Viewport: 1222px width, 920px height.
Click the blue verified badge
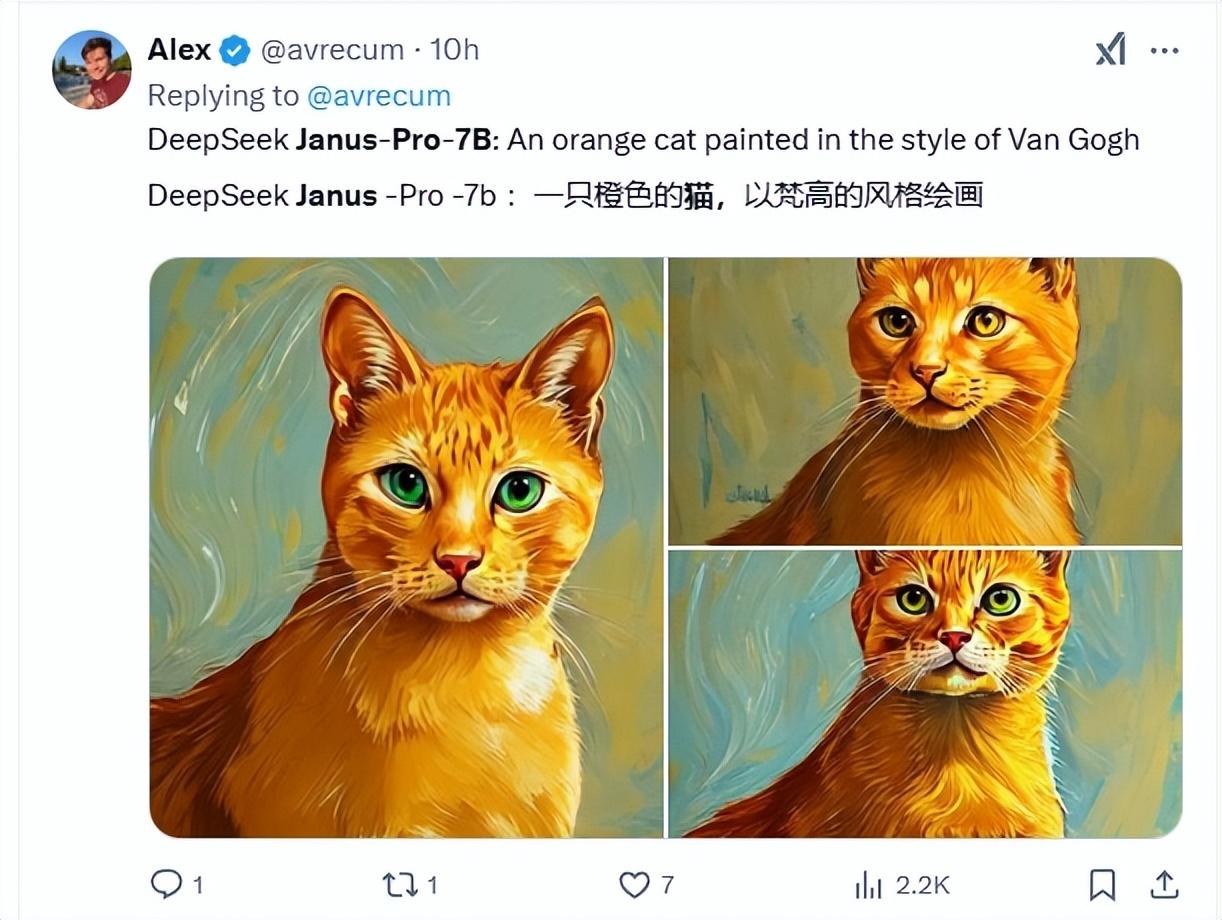click(x=235, y=50)
